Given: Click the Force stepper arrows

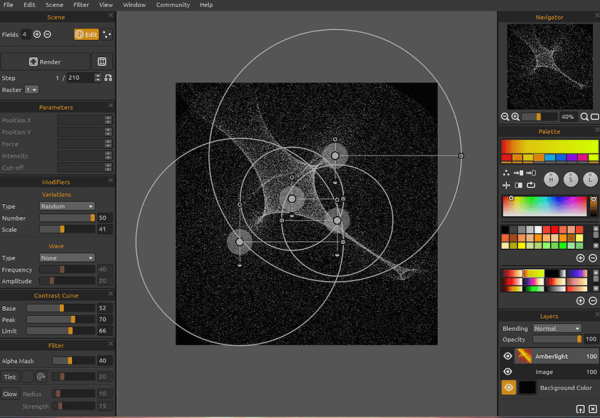Looking at the screenshot, I should coord(108,144).
